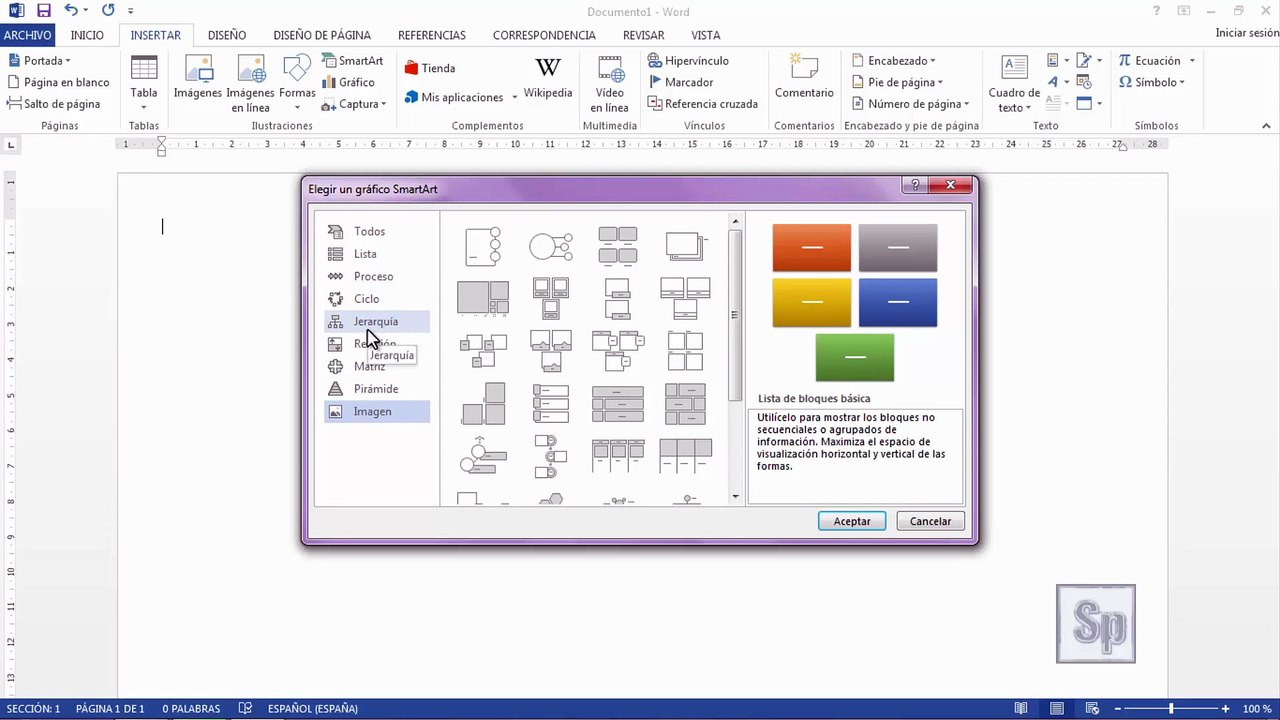Select the Todos category in SmartArt dialog

(x=377, y=232)
